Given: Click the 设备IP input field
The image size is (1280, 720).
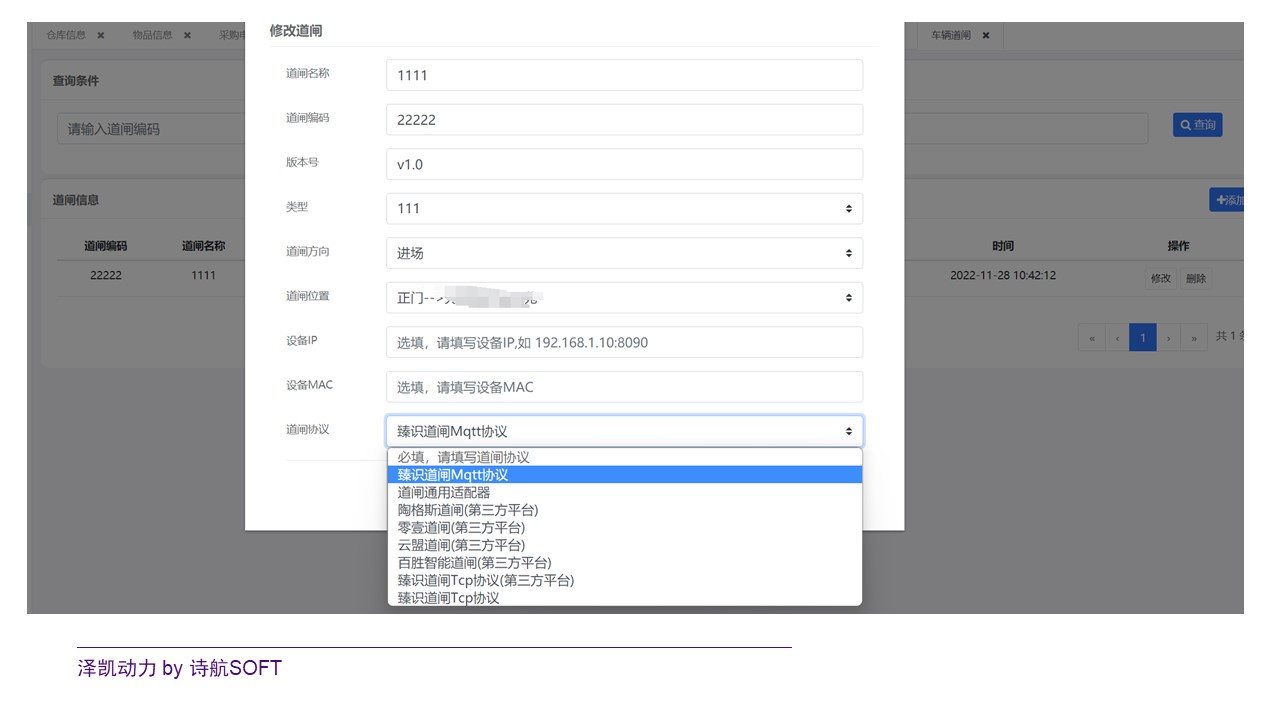Looking at the screenshot, I should 624,342.
